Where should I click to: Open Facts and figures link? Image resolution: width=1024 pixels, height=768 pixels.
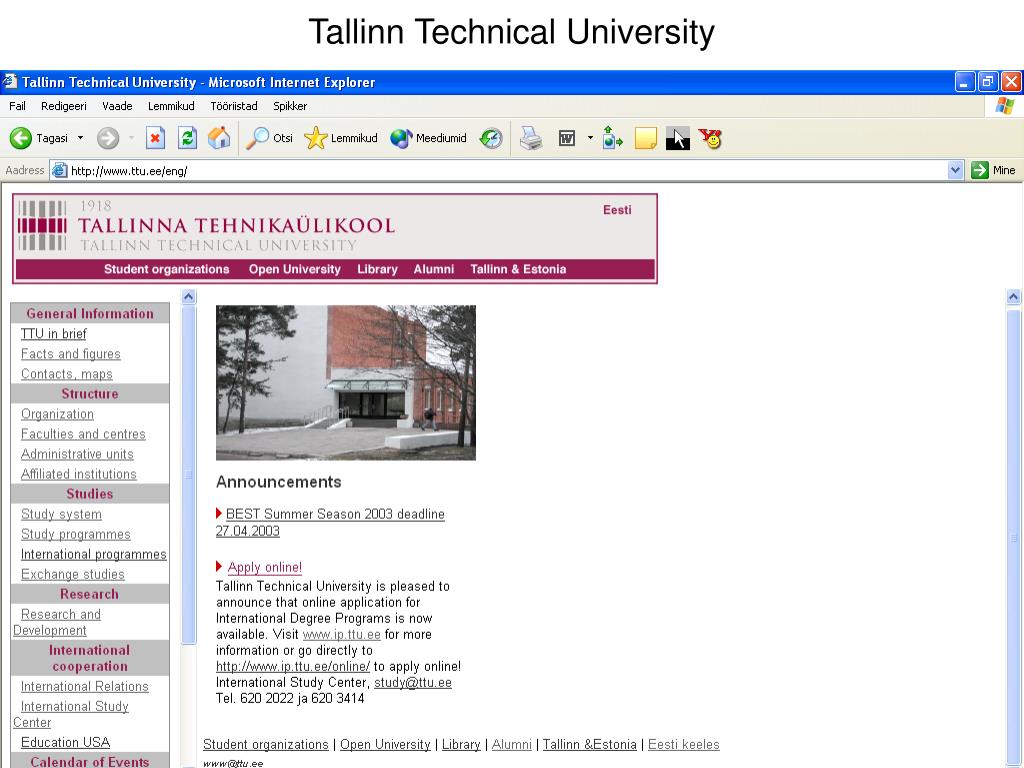(x=71, y=354)
